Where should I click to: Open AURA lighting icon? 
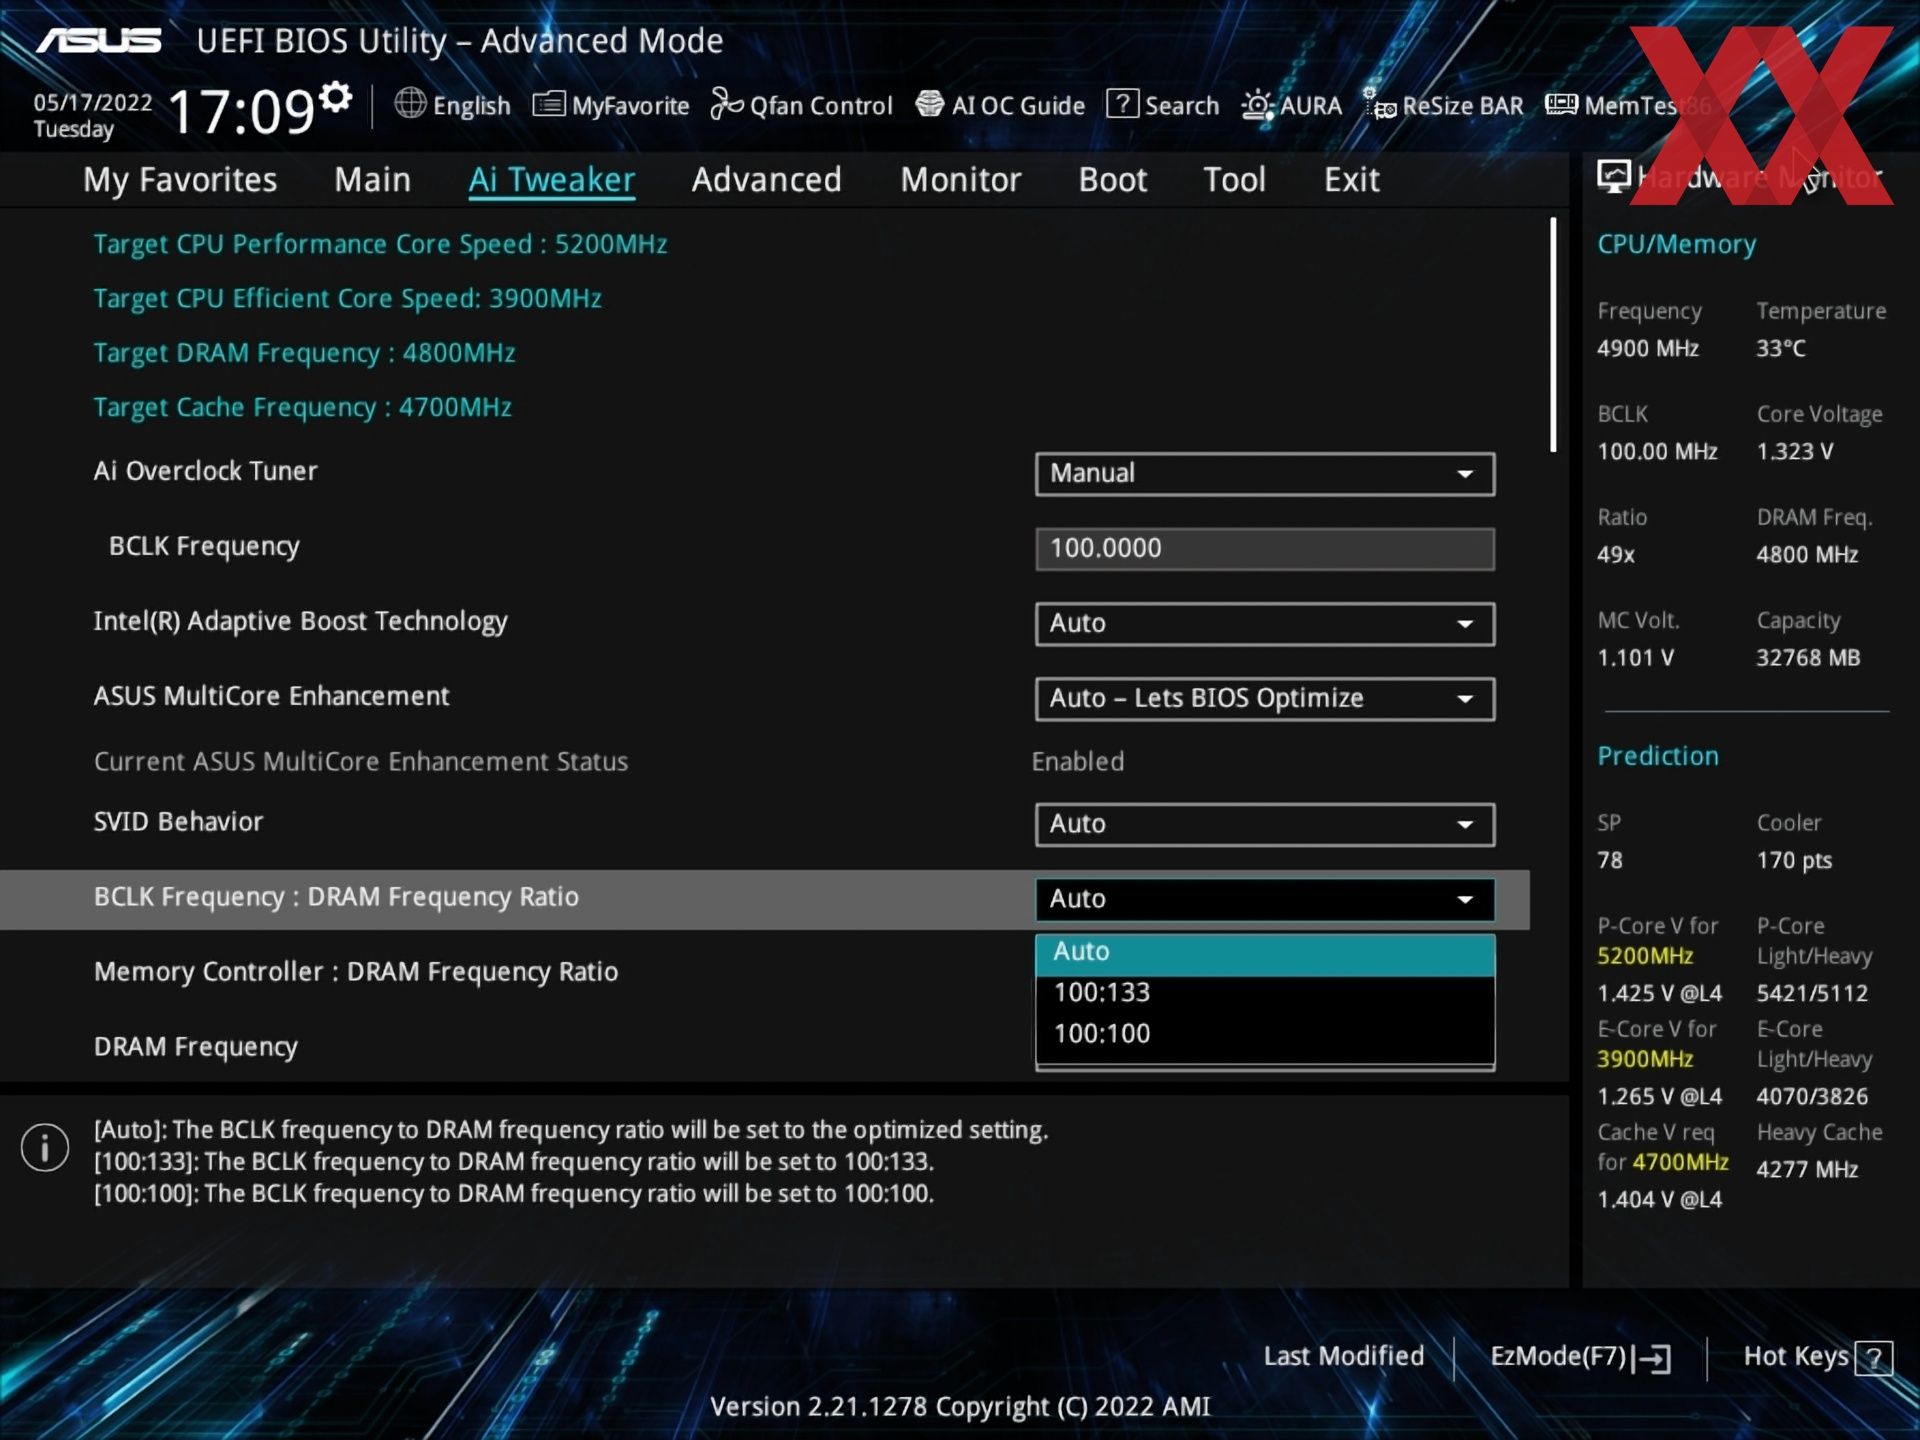[1257, 105]
